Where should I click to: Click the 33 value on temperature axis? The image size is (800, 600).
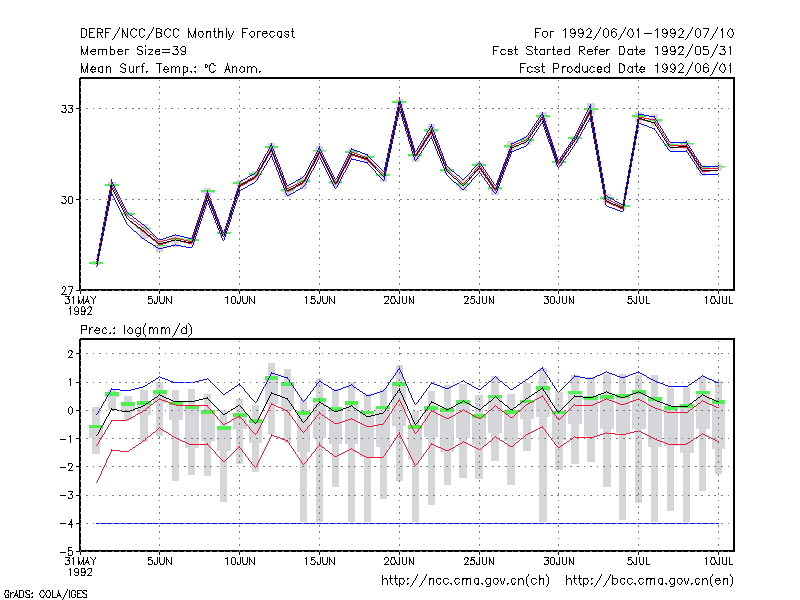(x=67, y=109)
